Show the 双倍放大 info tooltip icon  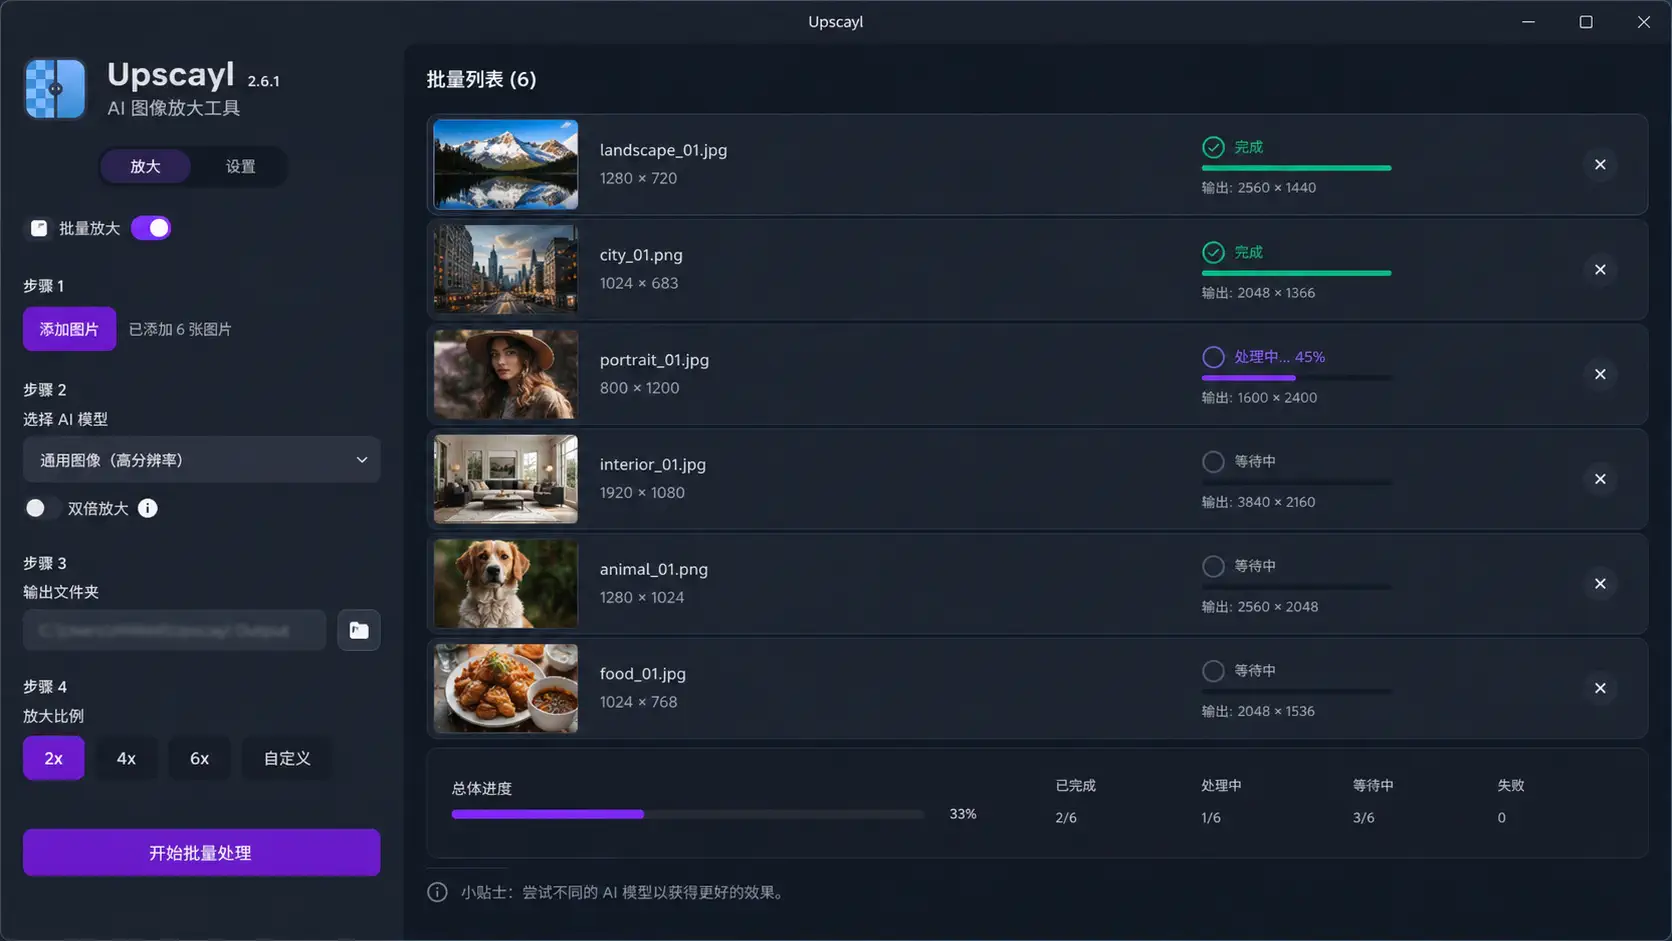pos(147,508)
